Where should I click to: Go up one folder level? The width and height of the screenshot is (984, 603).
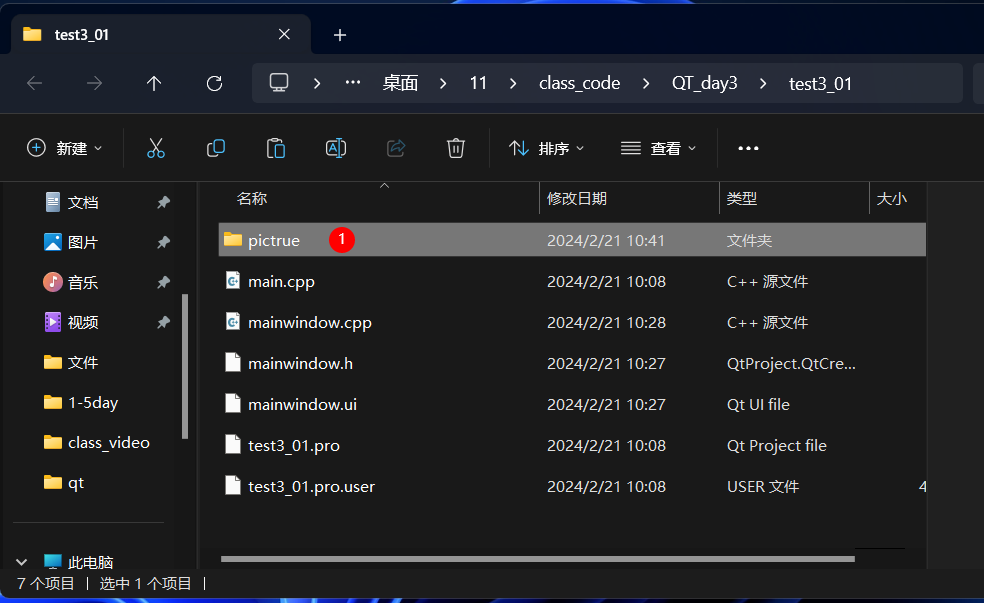tap(154, 83)
